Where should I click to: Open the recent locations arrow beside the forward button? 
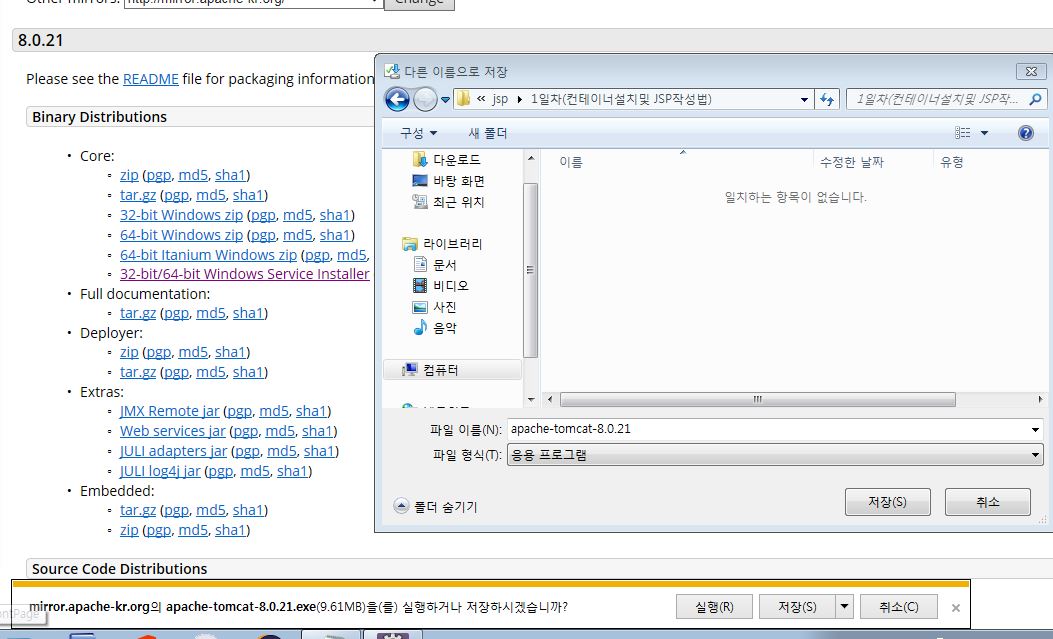tap(445, 100)
